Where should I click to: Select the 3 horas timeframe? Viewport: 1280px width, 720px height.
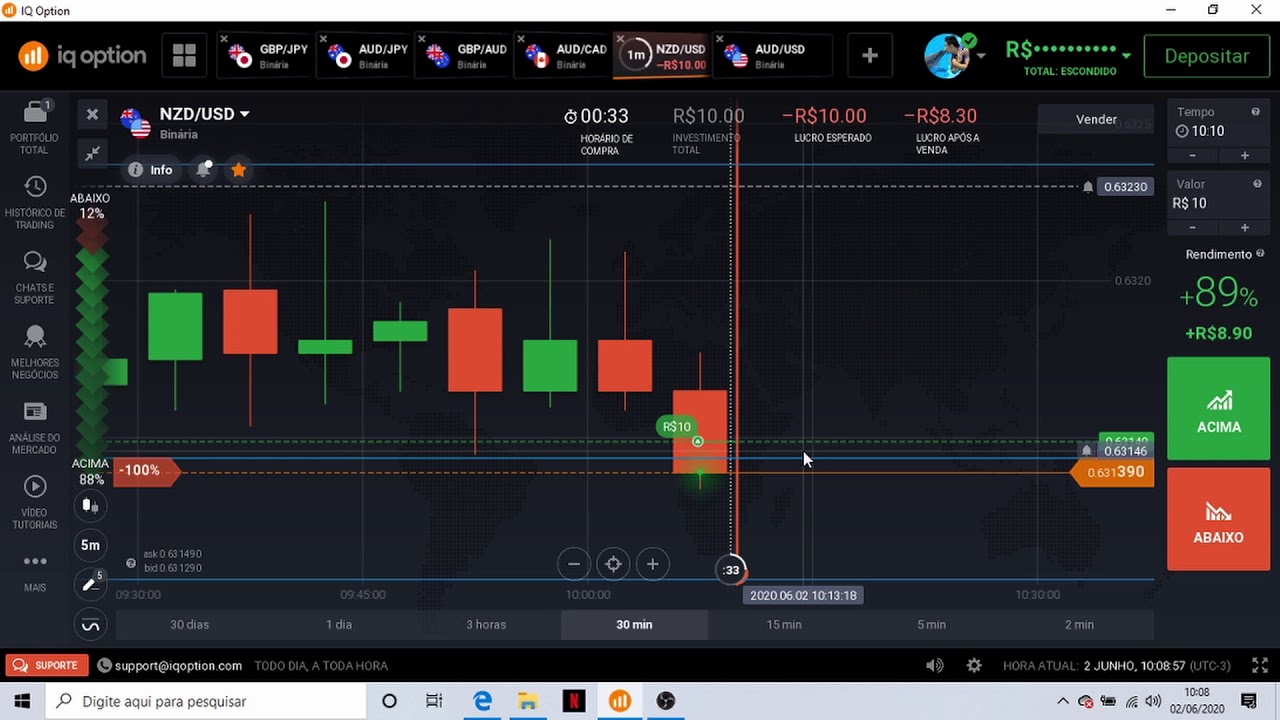click(x=486, y=624)
